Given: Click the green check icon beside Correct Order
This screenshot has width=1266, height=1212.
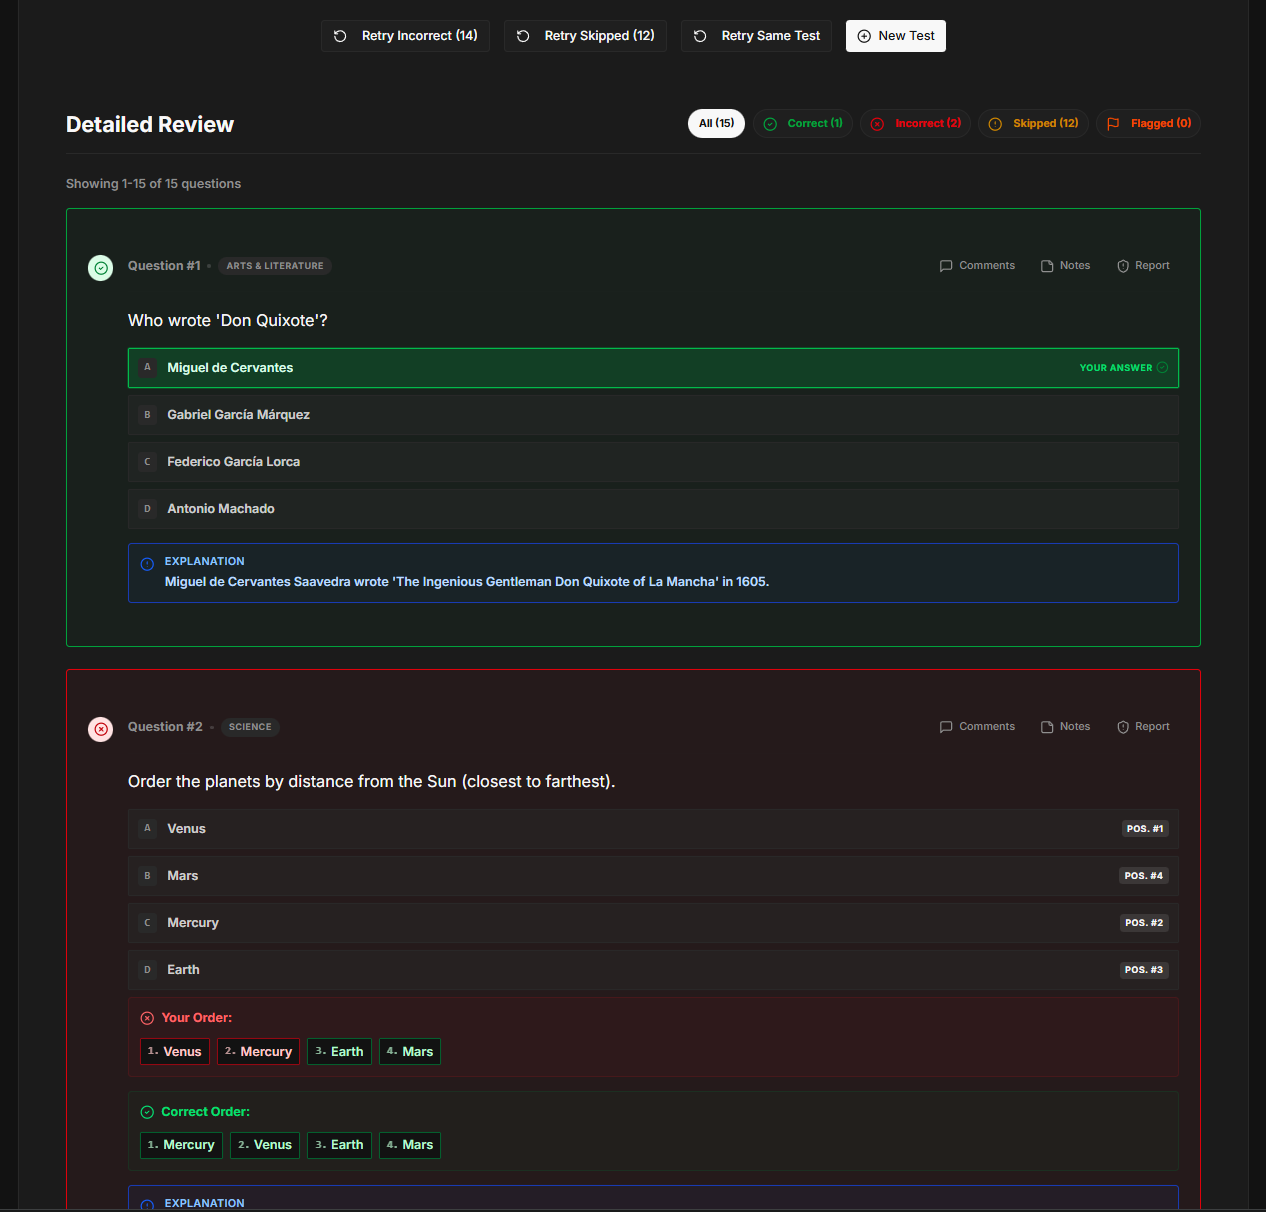Looking at the screenshot, I should coord(147,1112).
